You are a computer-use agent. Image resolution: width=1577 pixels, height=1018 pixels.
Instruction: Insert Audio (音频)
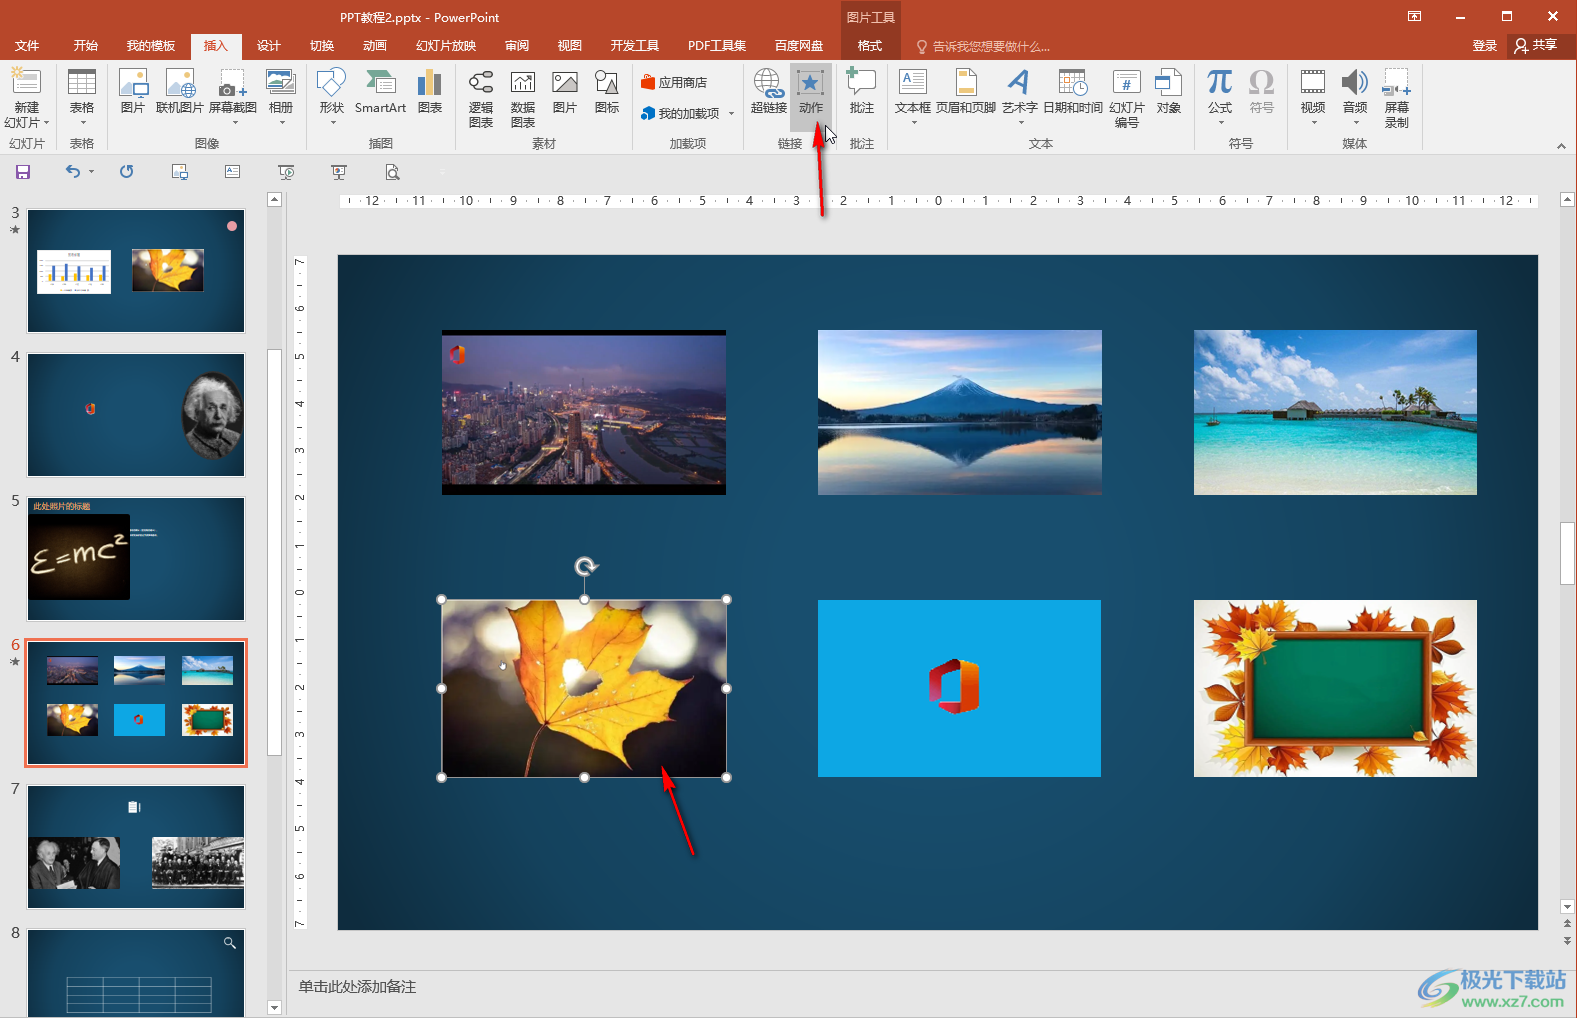click(1355, 96)
